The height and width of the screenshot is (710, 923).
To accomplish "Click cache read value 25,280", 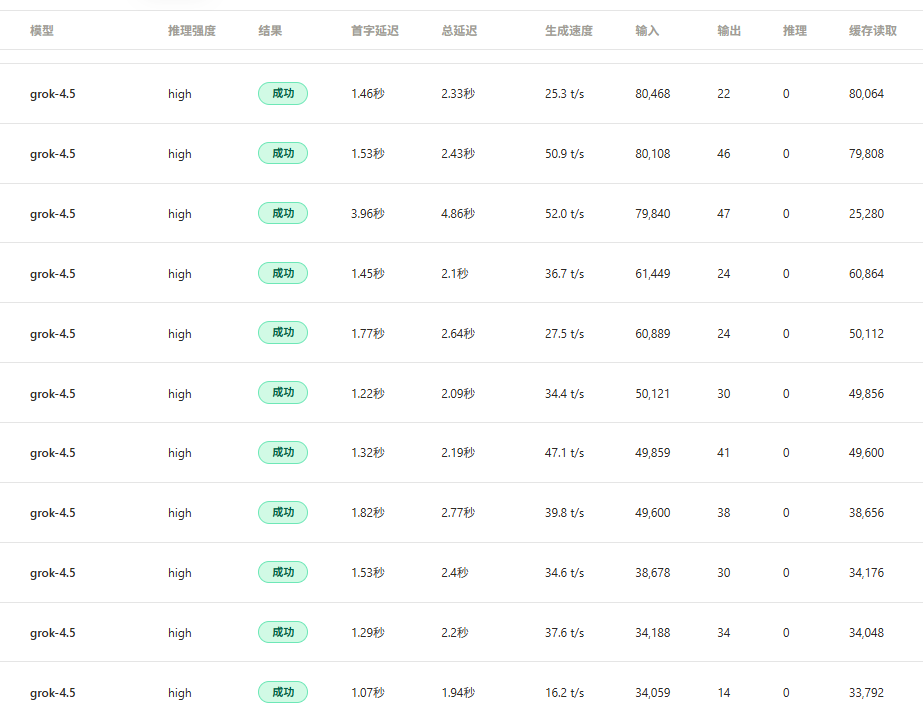I will click(866, 214).
